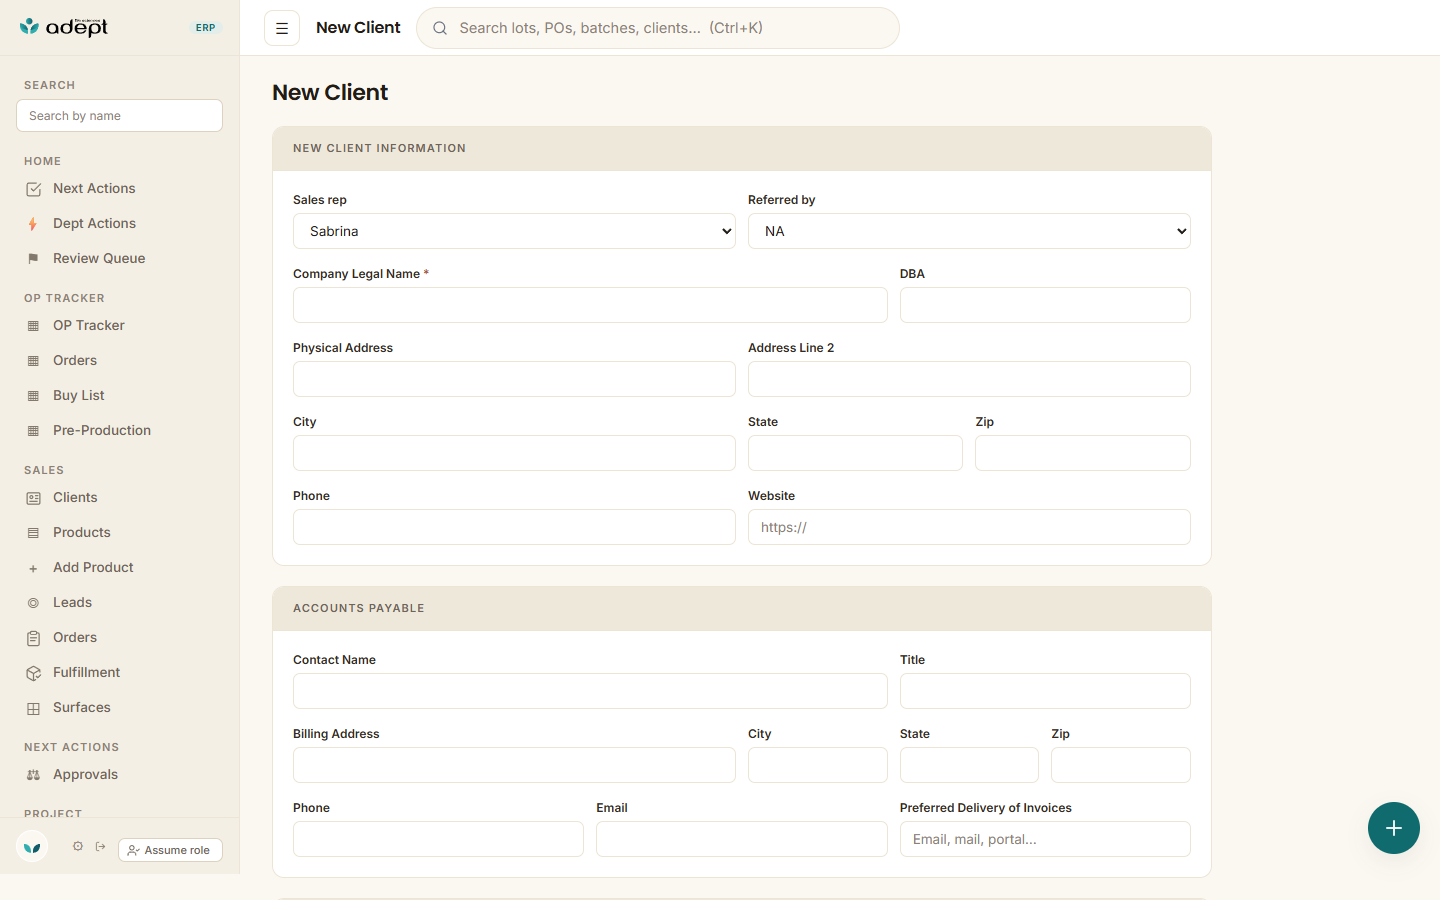Focus the global search bar
The height and width of the screenshot is (900, 1440).
tap(658, 28)
